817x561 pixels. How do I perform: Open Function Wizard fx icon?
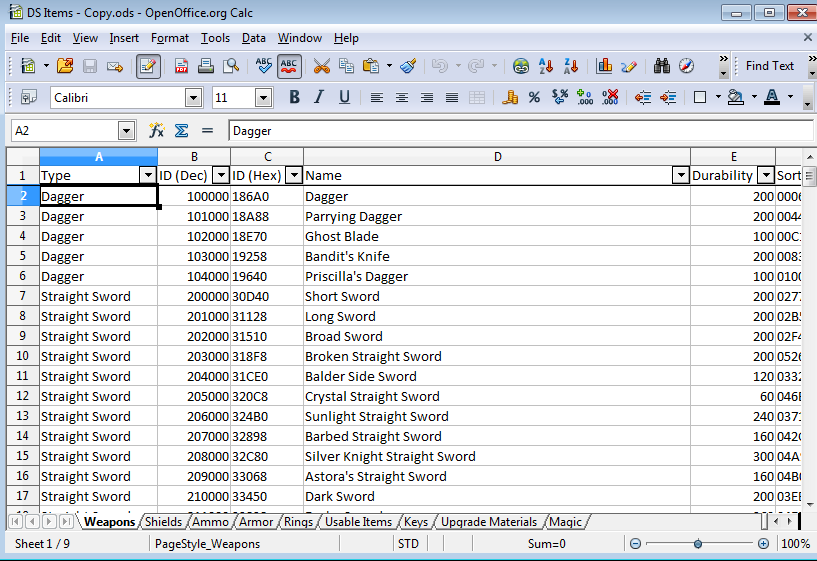point(156,130)
